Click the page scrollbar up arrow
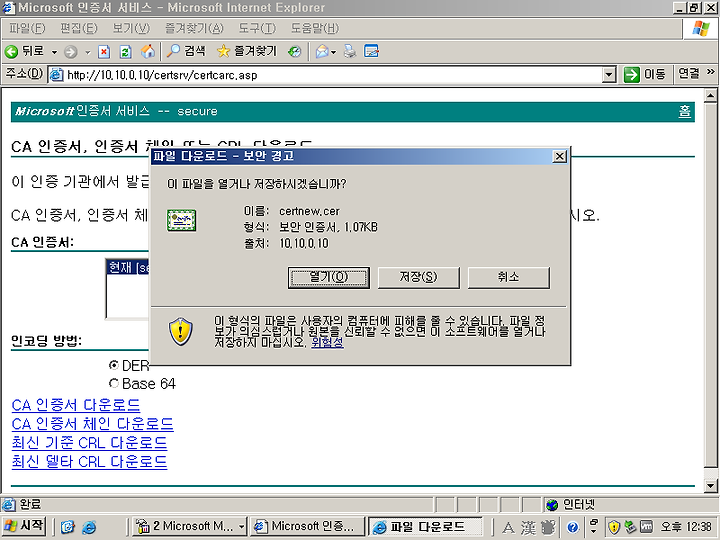The height and width of the screenshot is (540, 720). (710, 96)
